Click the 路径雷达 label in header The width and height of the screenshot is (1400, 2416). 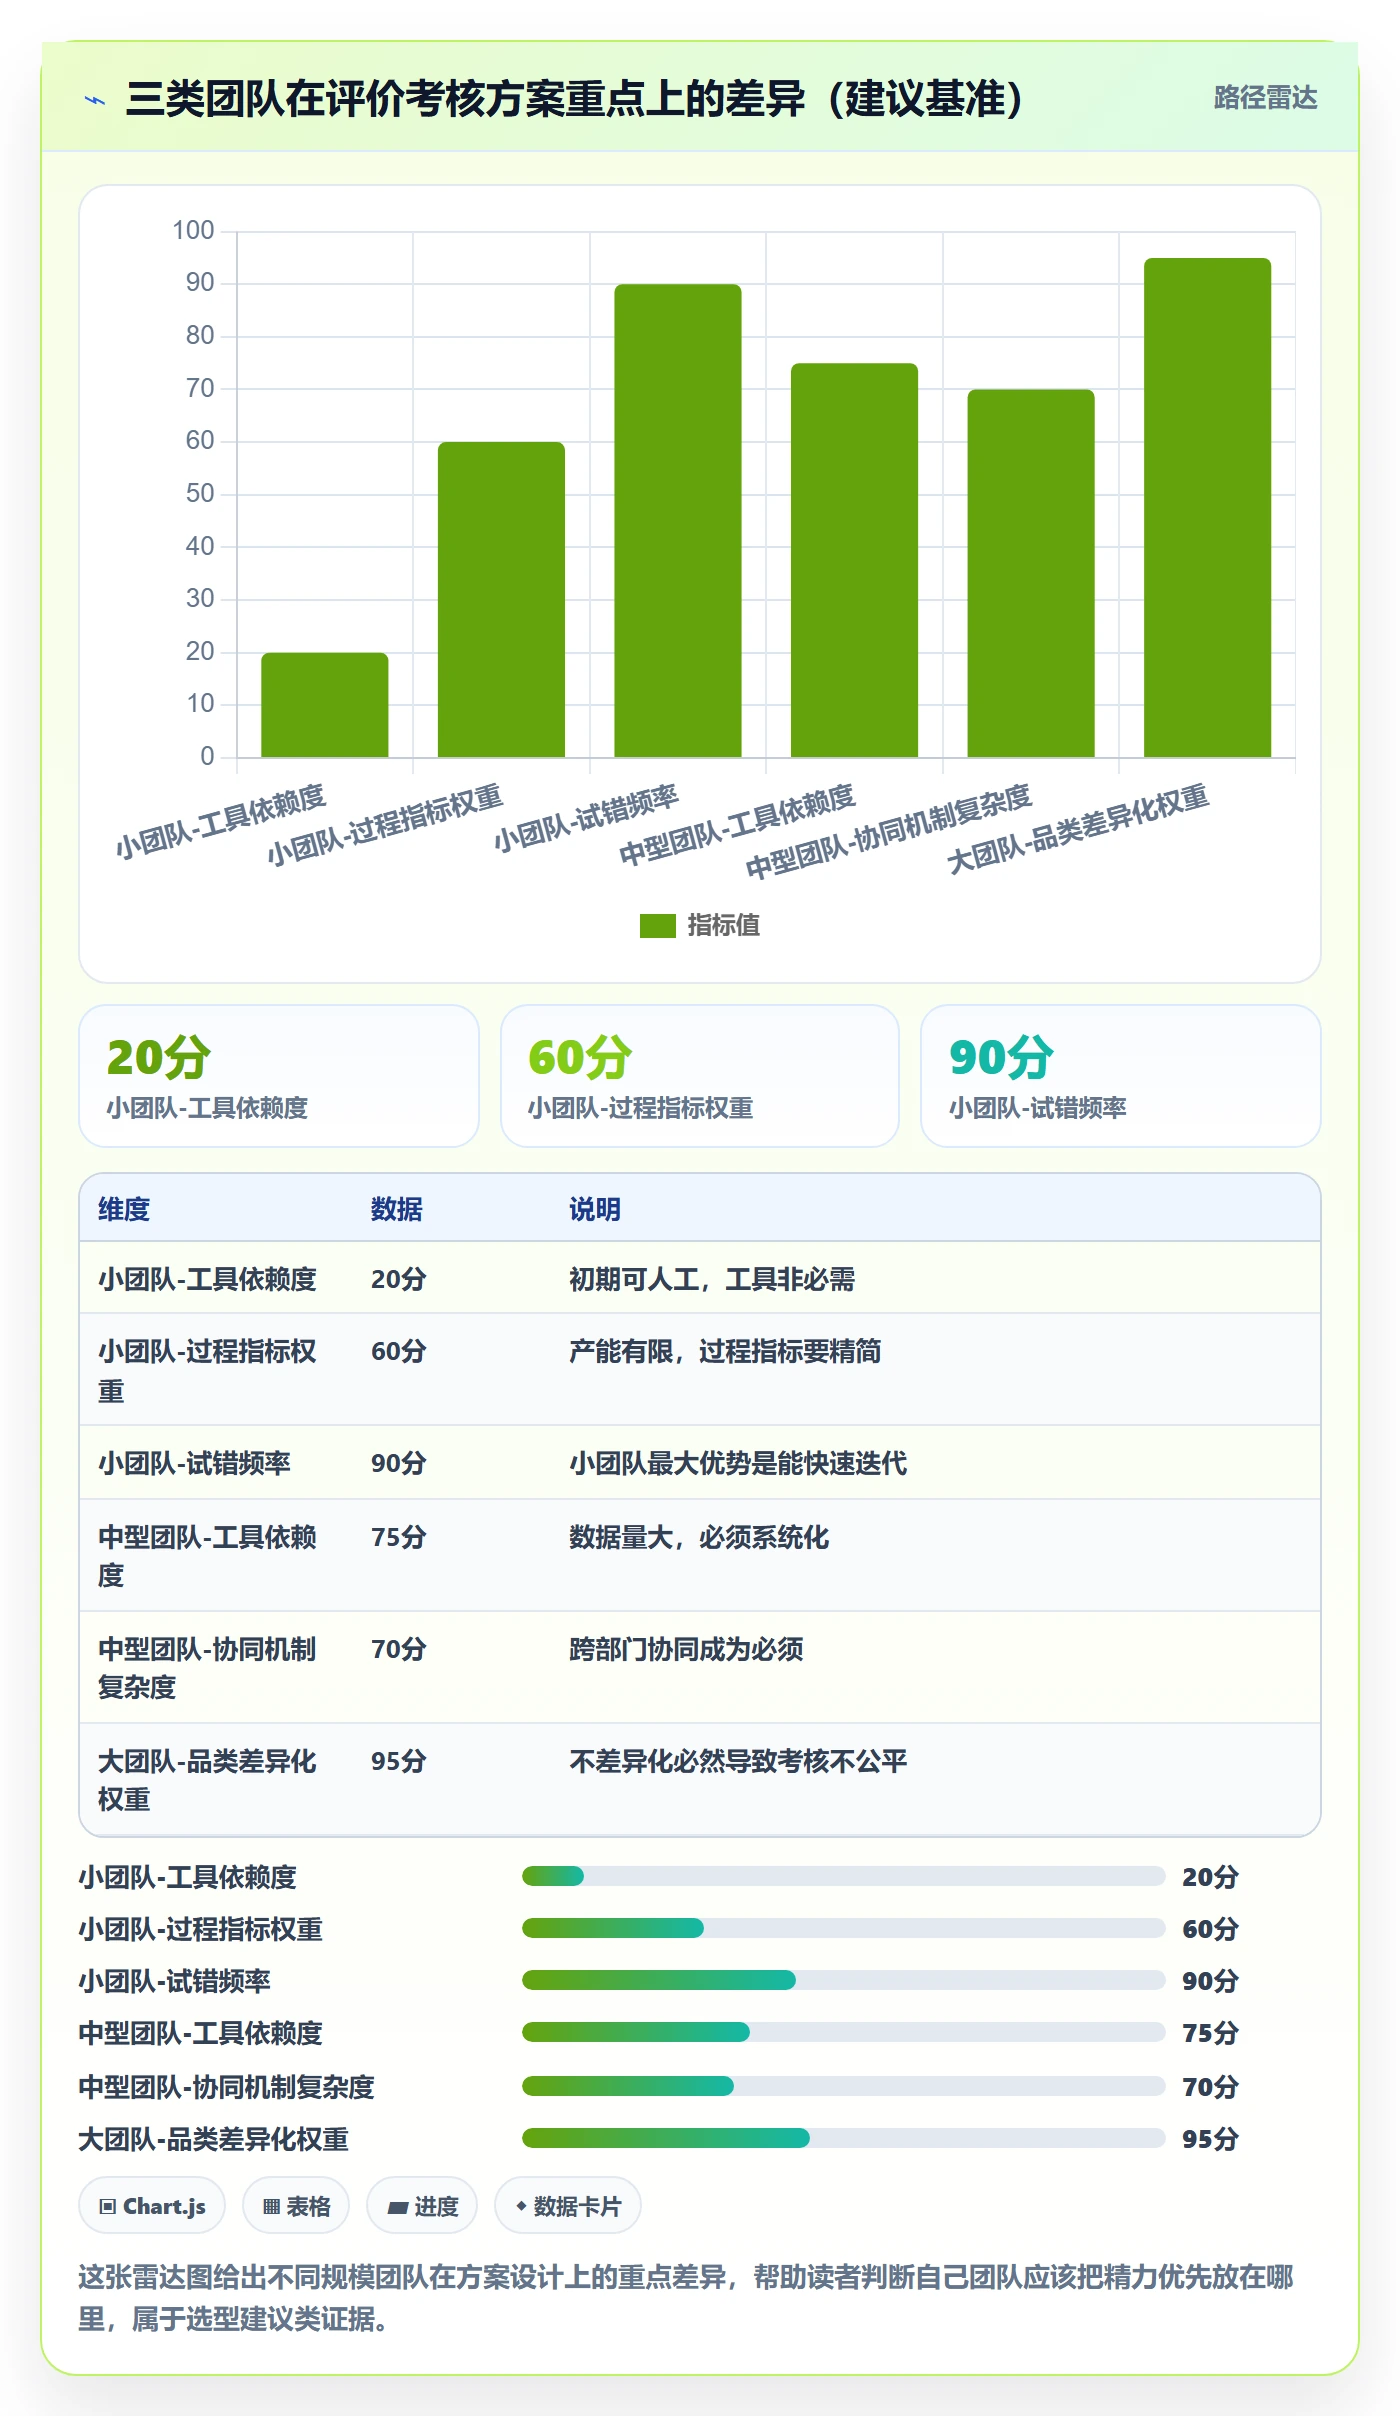(x=1265, y=98)
